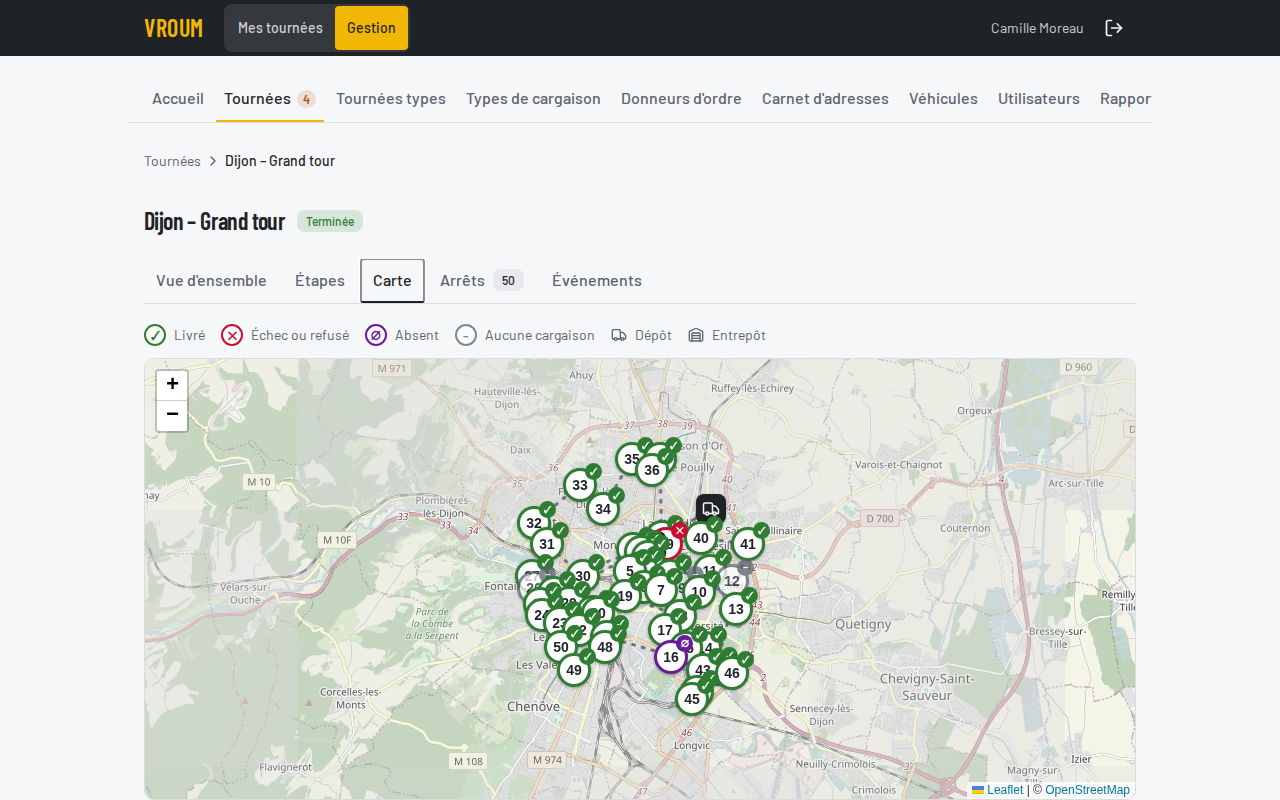This screenshot has width=1280, height=800.
Task: Click the Camille Moreau user name
Action: (x=1037, y=28)
